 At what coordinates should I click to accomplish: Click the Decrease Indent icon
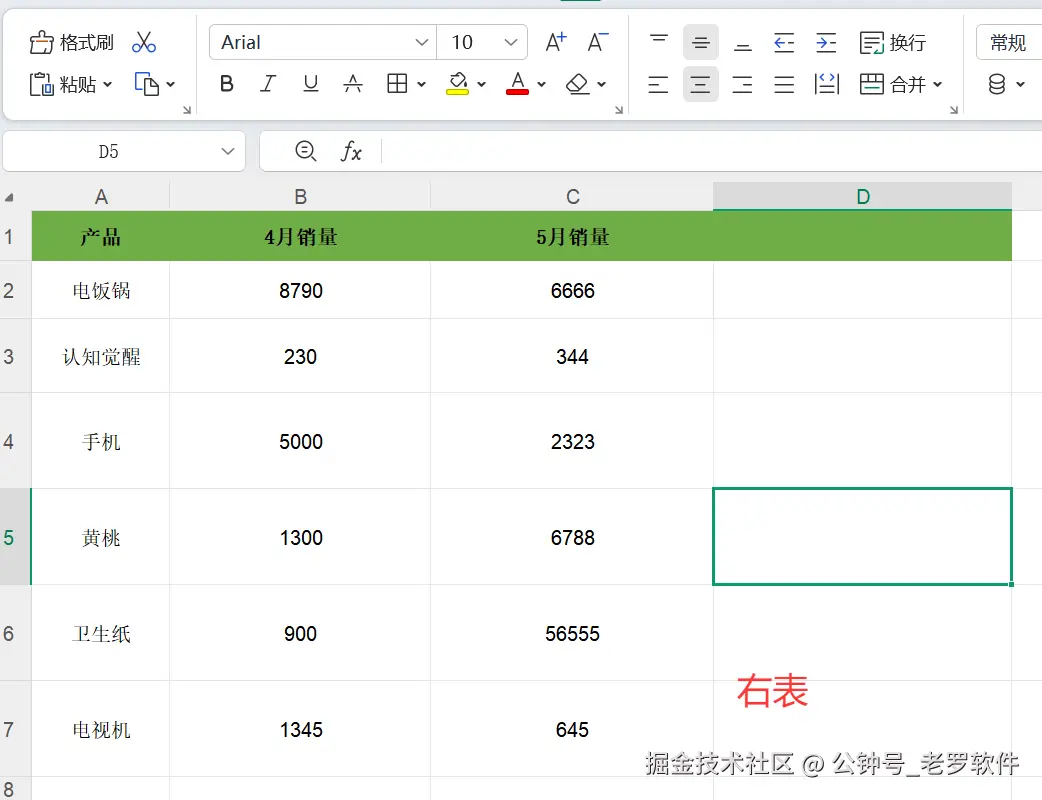785,43
